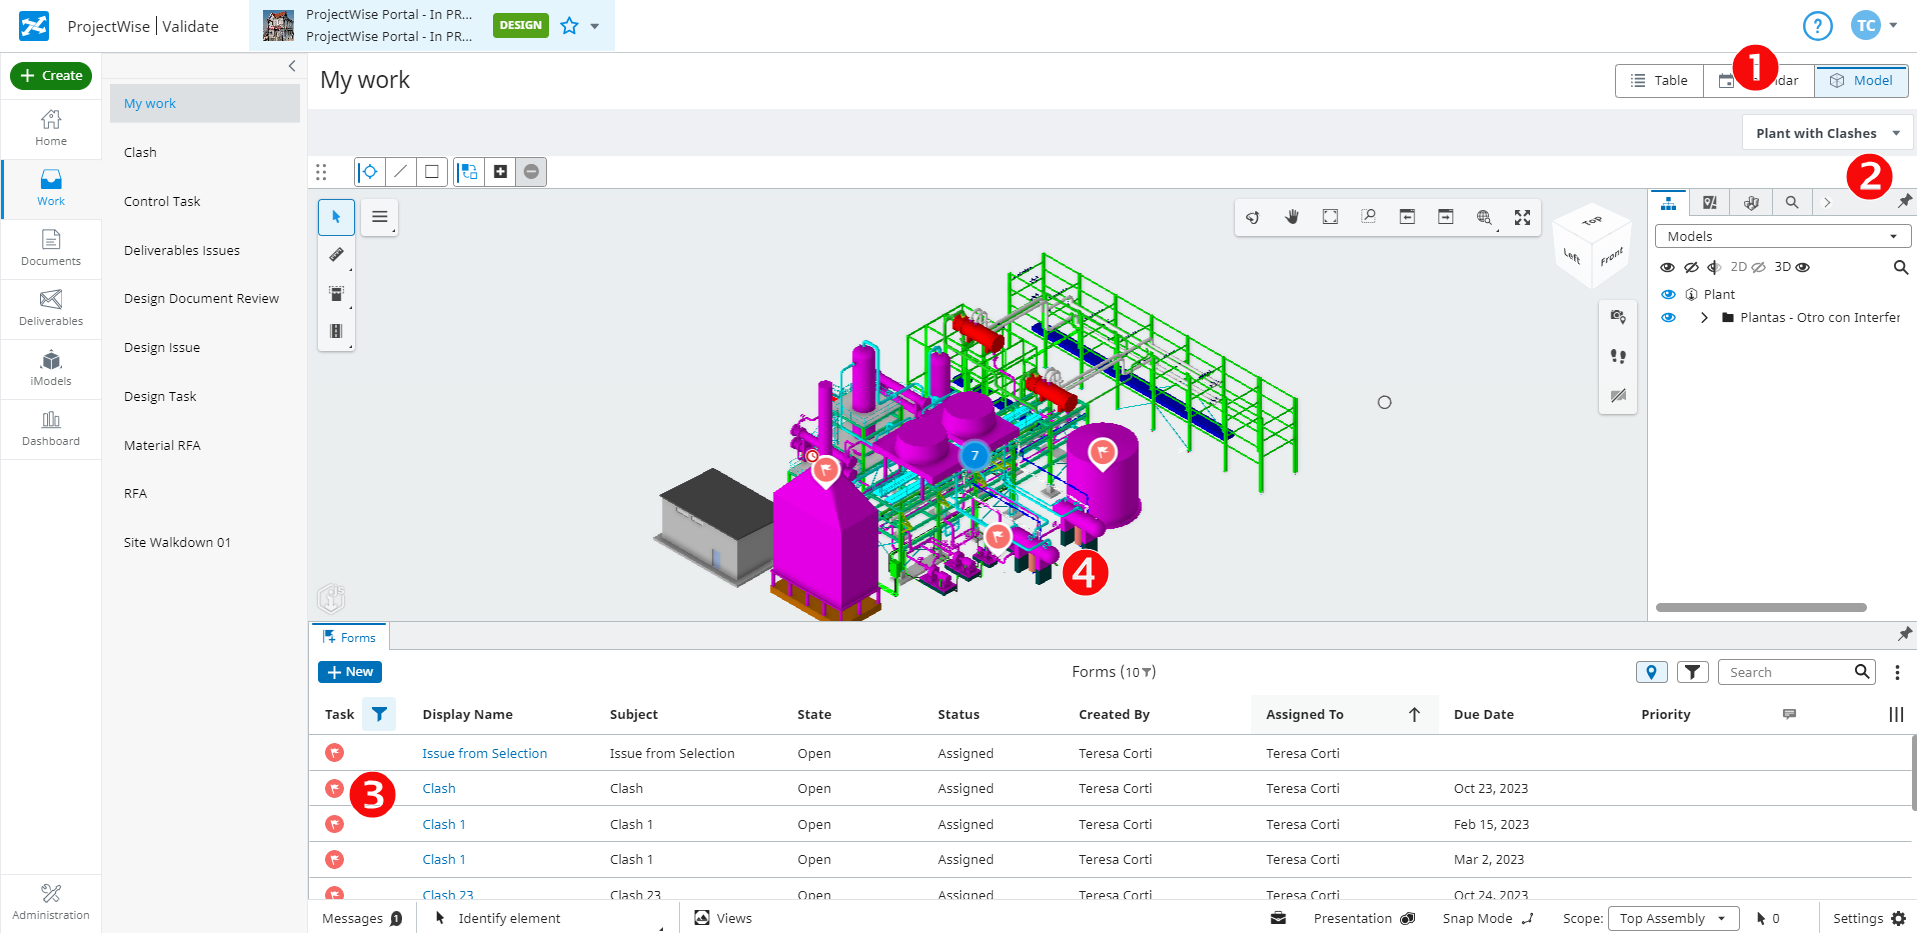Fit the view to the model

tap(1330, 217)
